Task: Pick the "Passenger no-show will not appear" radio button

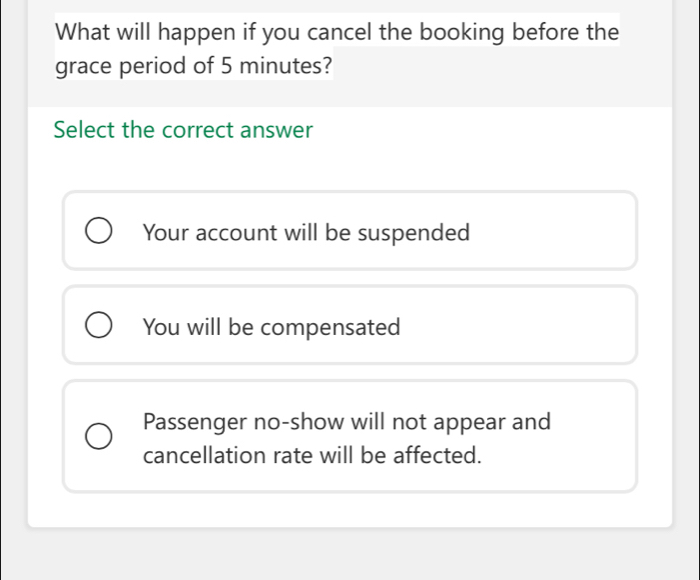Action: pyautogui.click(x=98, y=437)
